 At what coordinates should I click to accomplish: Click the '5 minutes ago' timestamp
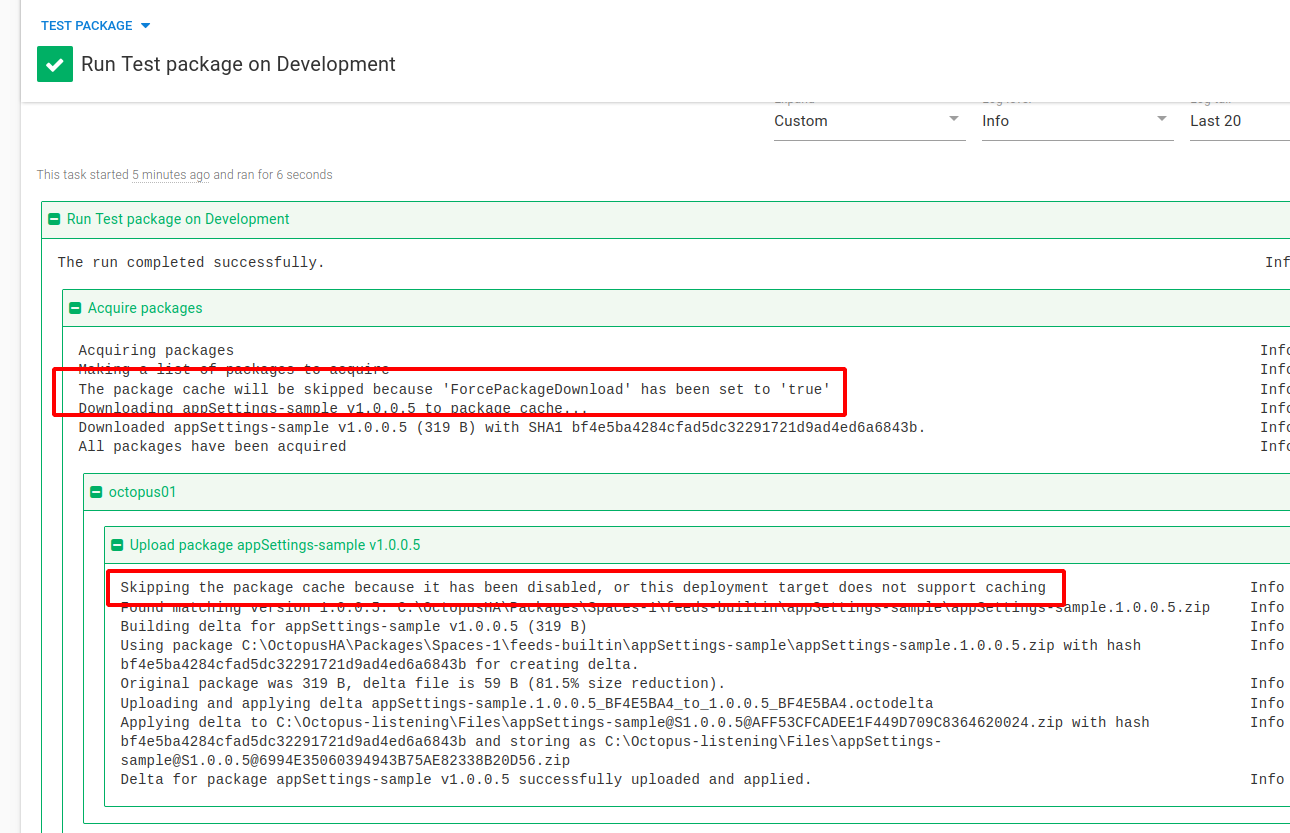(171, 175)
